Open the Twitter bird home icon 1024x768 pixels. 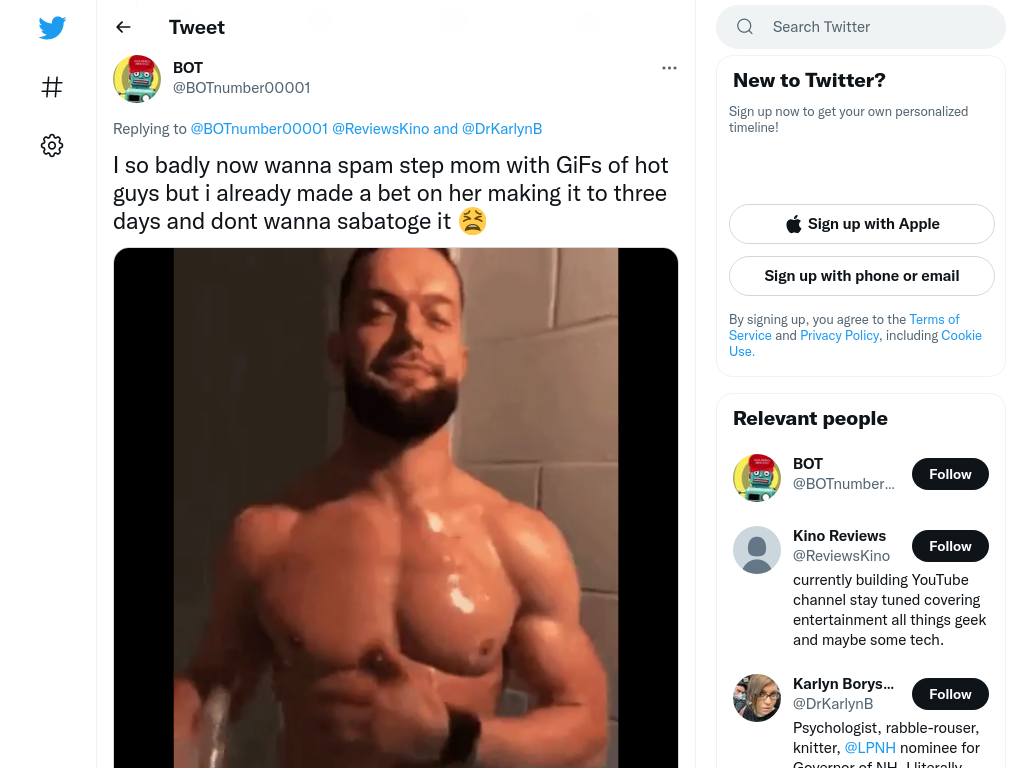click(52, 27)
